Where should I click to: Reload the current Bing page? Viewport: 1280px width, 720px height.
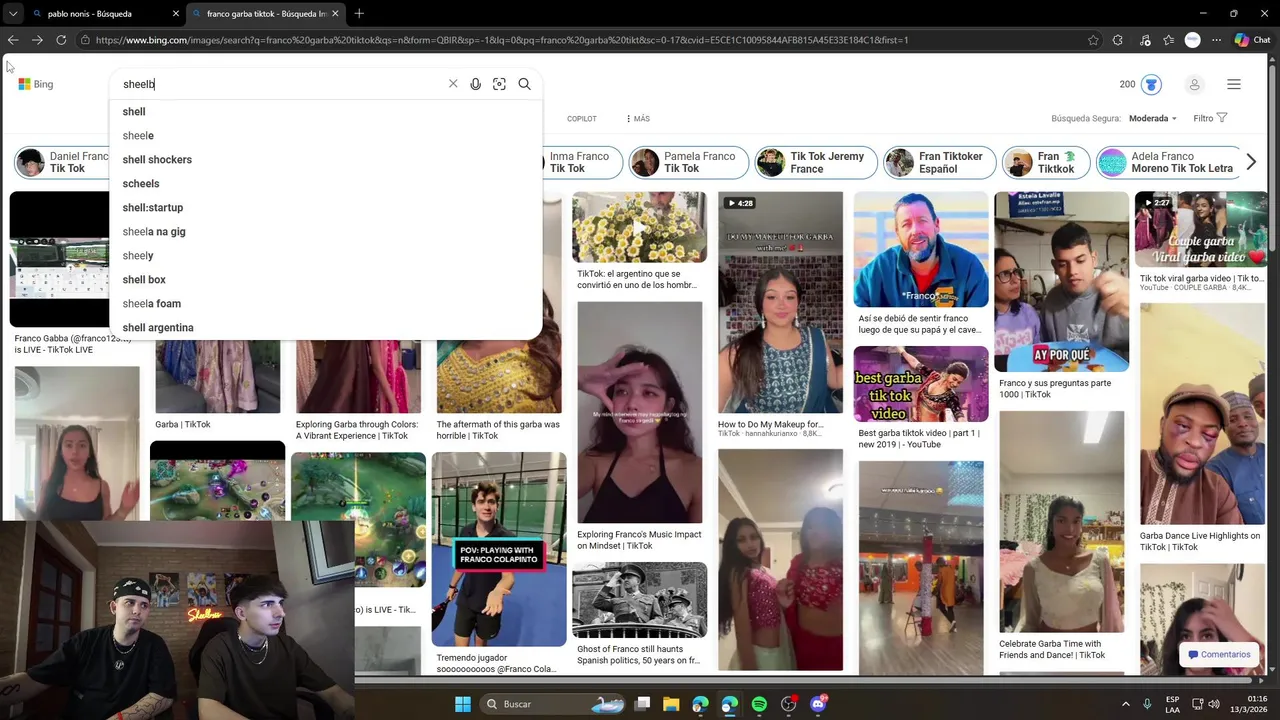tap(61, 40)
